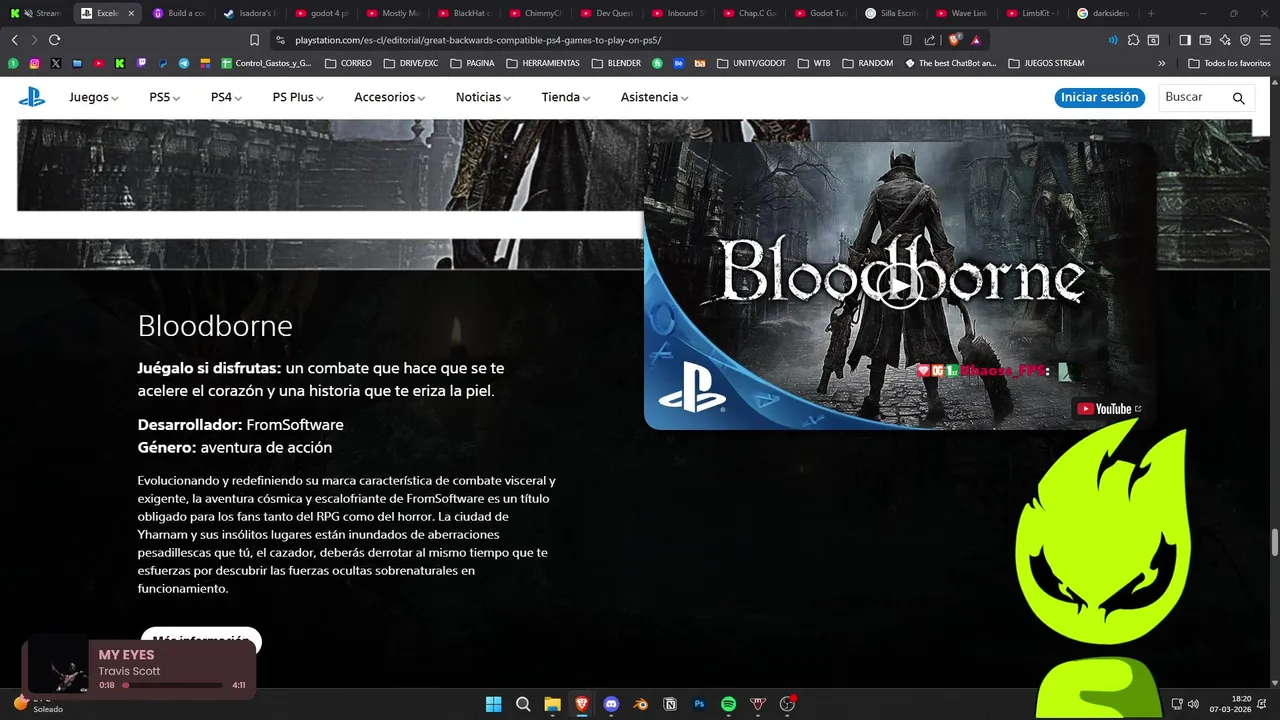Open the Telegram bookmark icon
Screen dimensions: 1280x720
(x=184, y=63)
